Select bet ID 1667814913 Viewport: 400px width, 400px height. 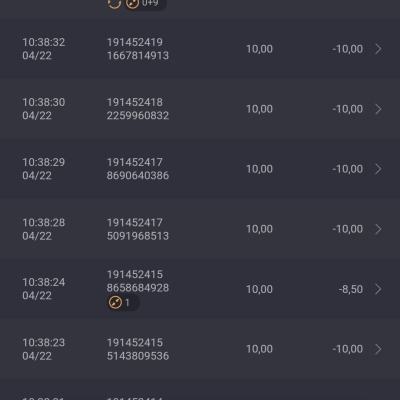click(138, 55)
